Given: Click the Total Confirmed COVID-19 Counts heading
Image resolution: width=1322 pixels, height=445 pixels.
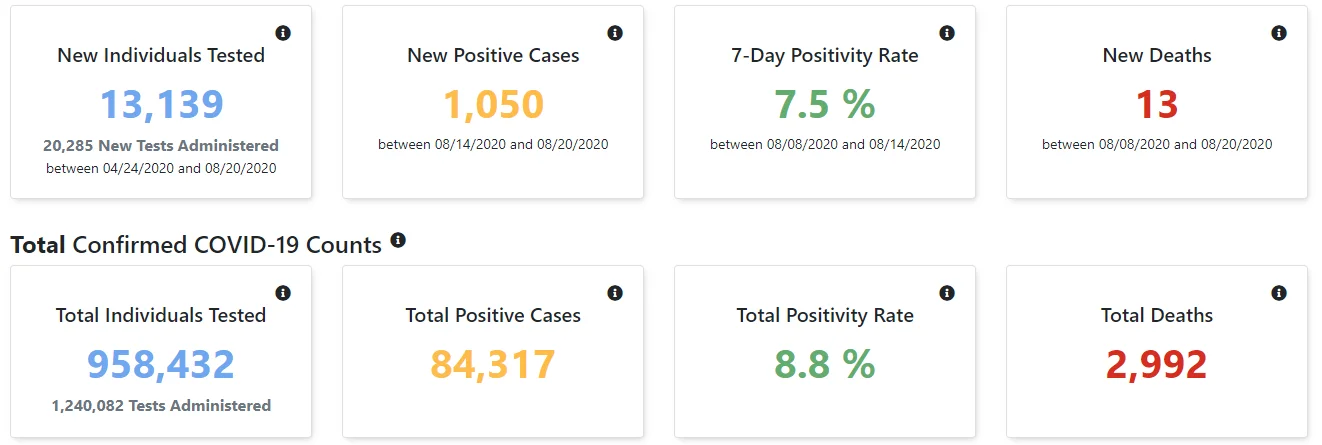Looking at the screenshot, I should point(196,244).
